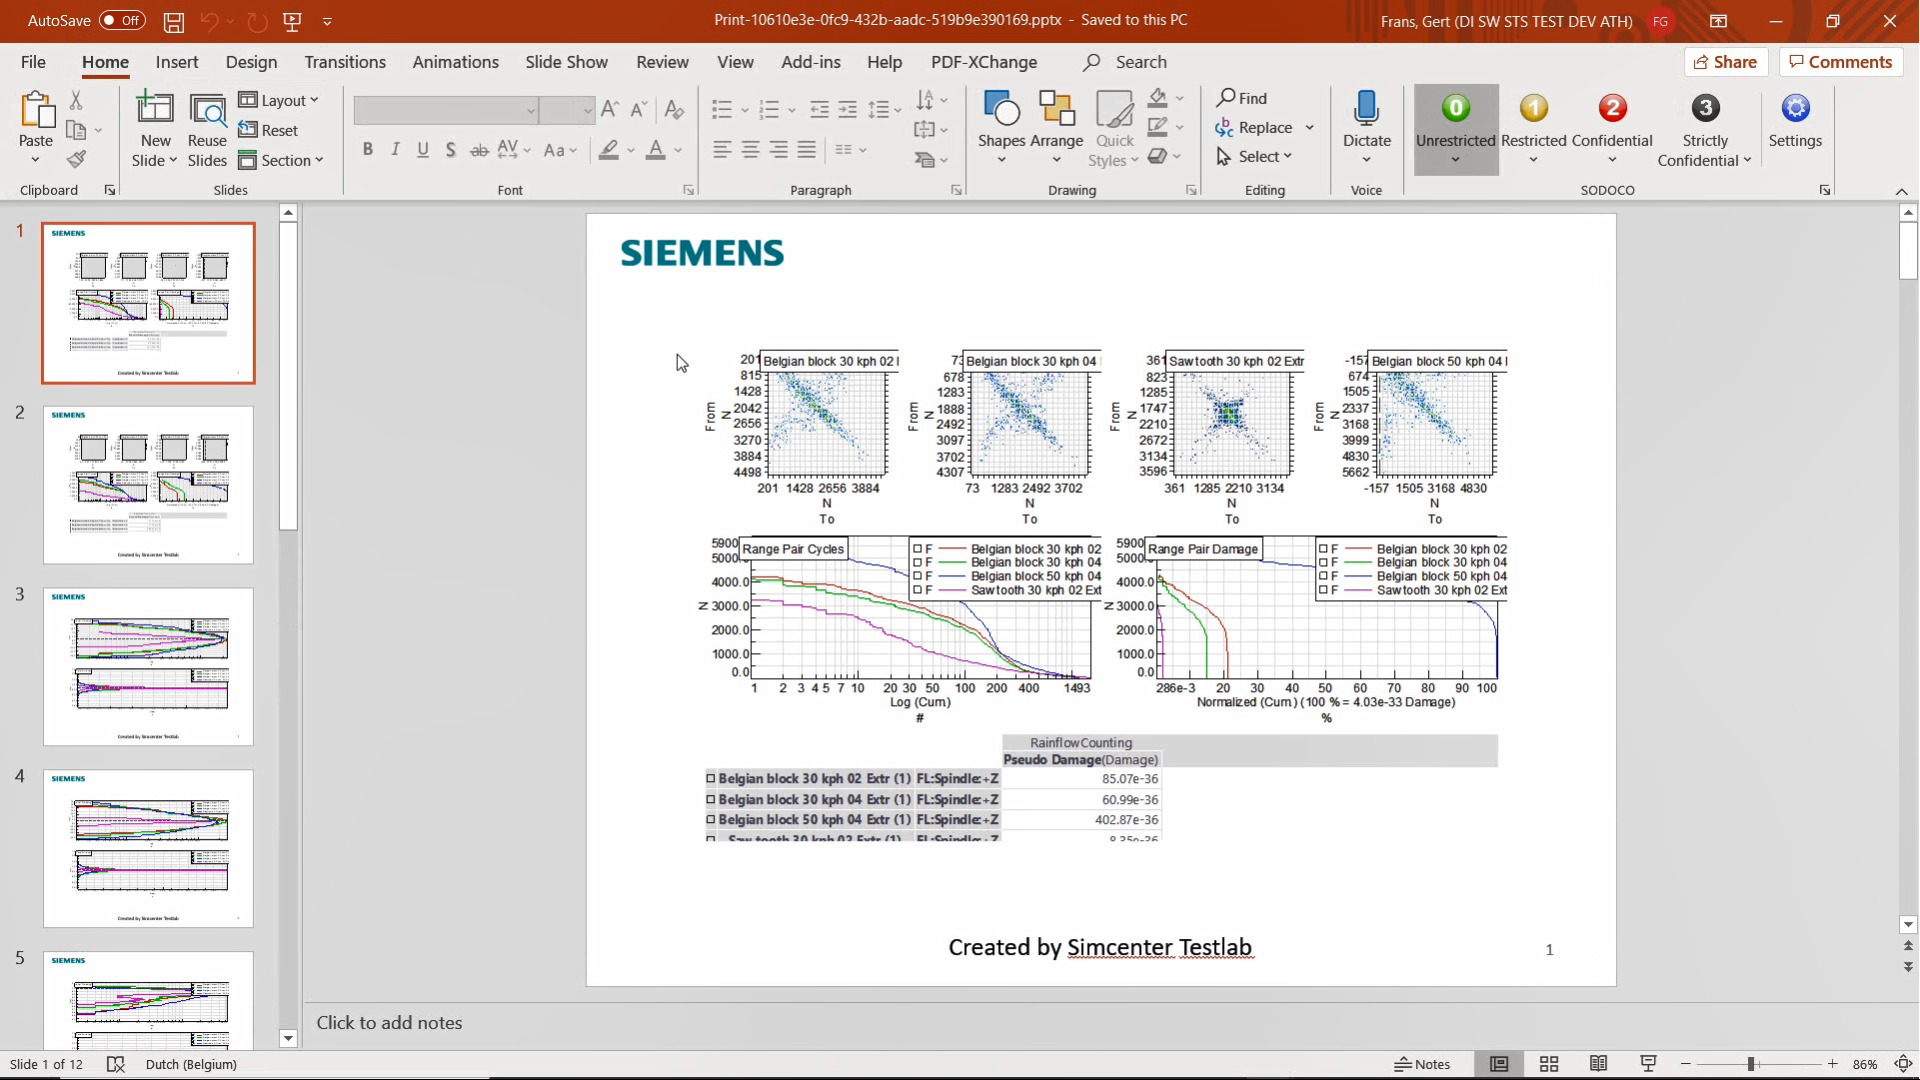Switch to the Slide Show tab
Image resolution: width=1920 pixels, height=1080 pixels.
tap(566, 62)
